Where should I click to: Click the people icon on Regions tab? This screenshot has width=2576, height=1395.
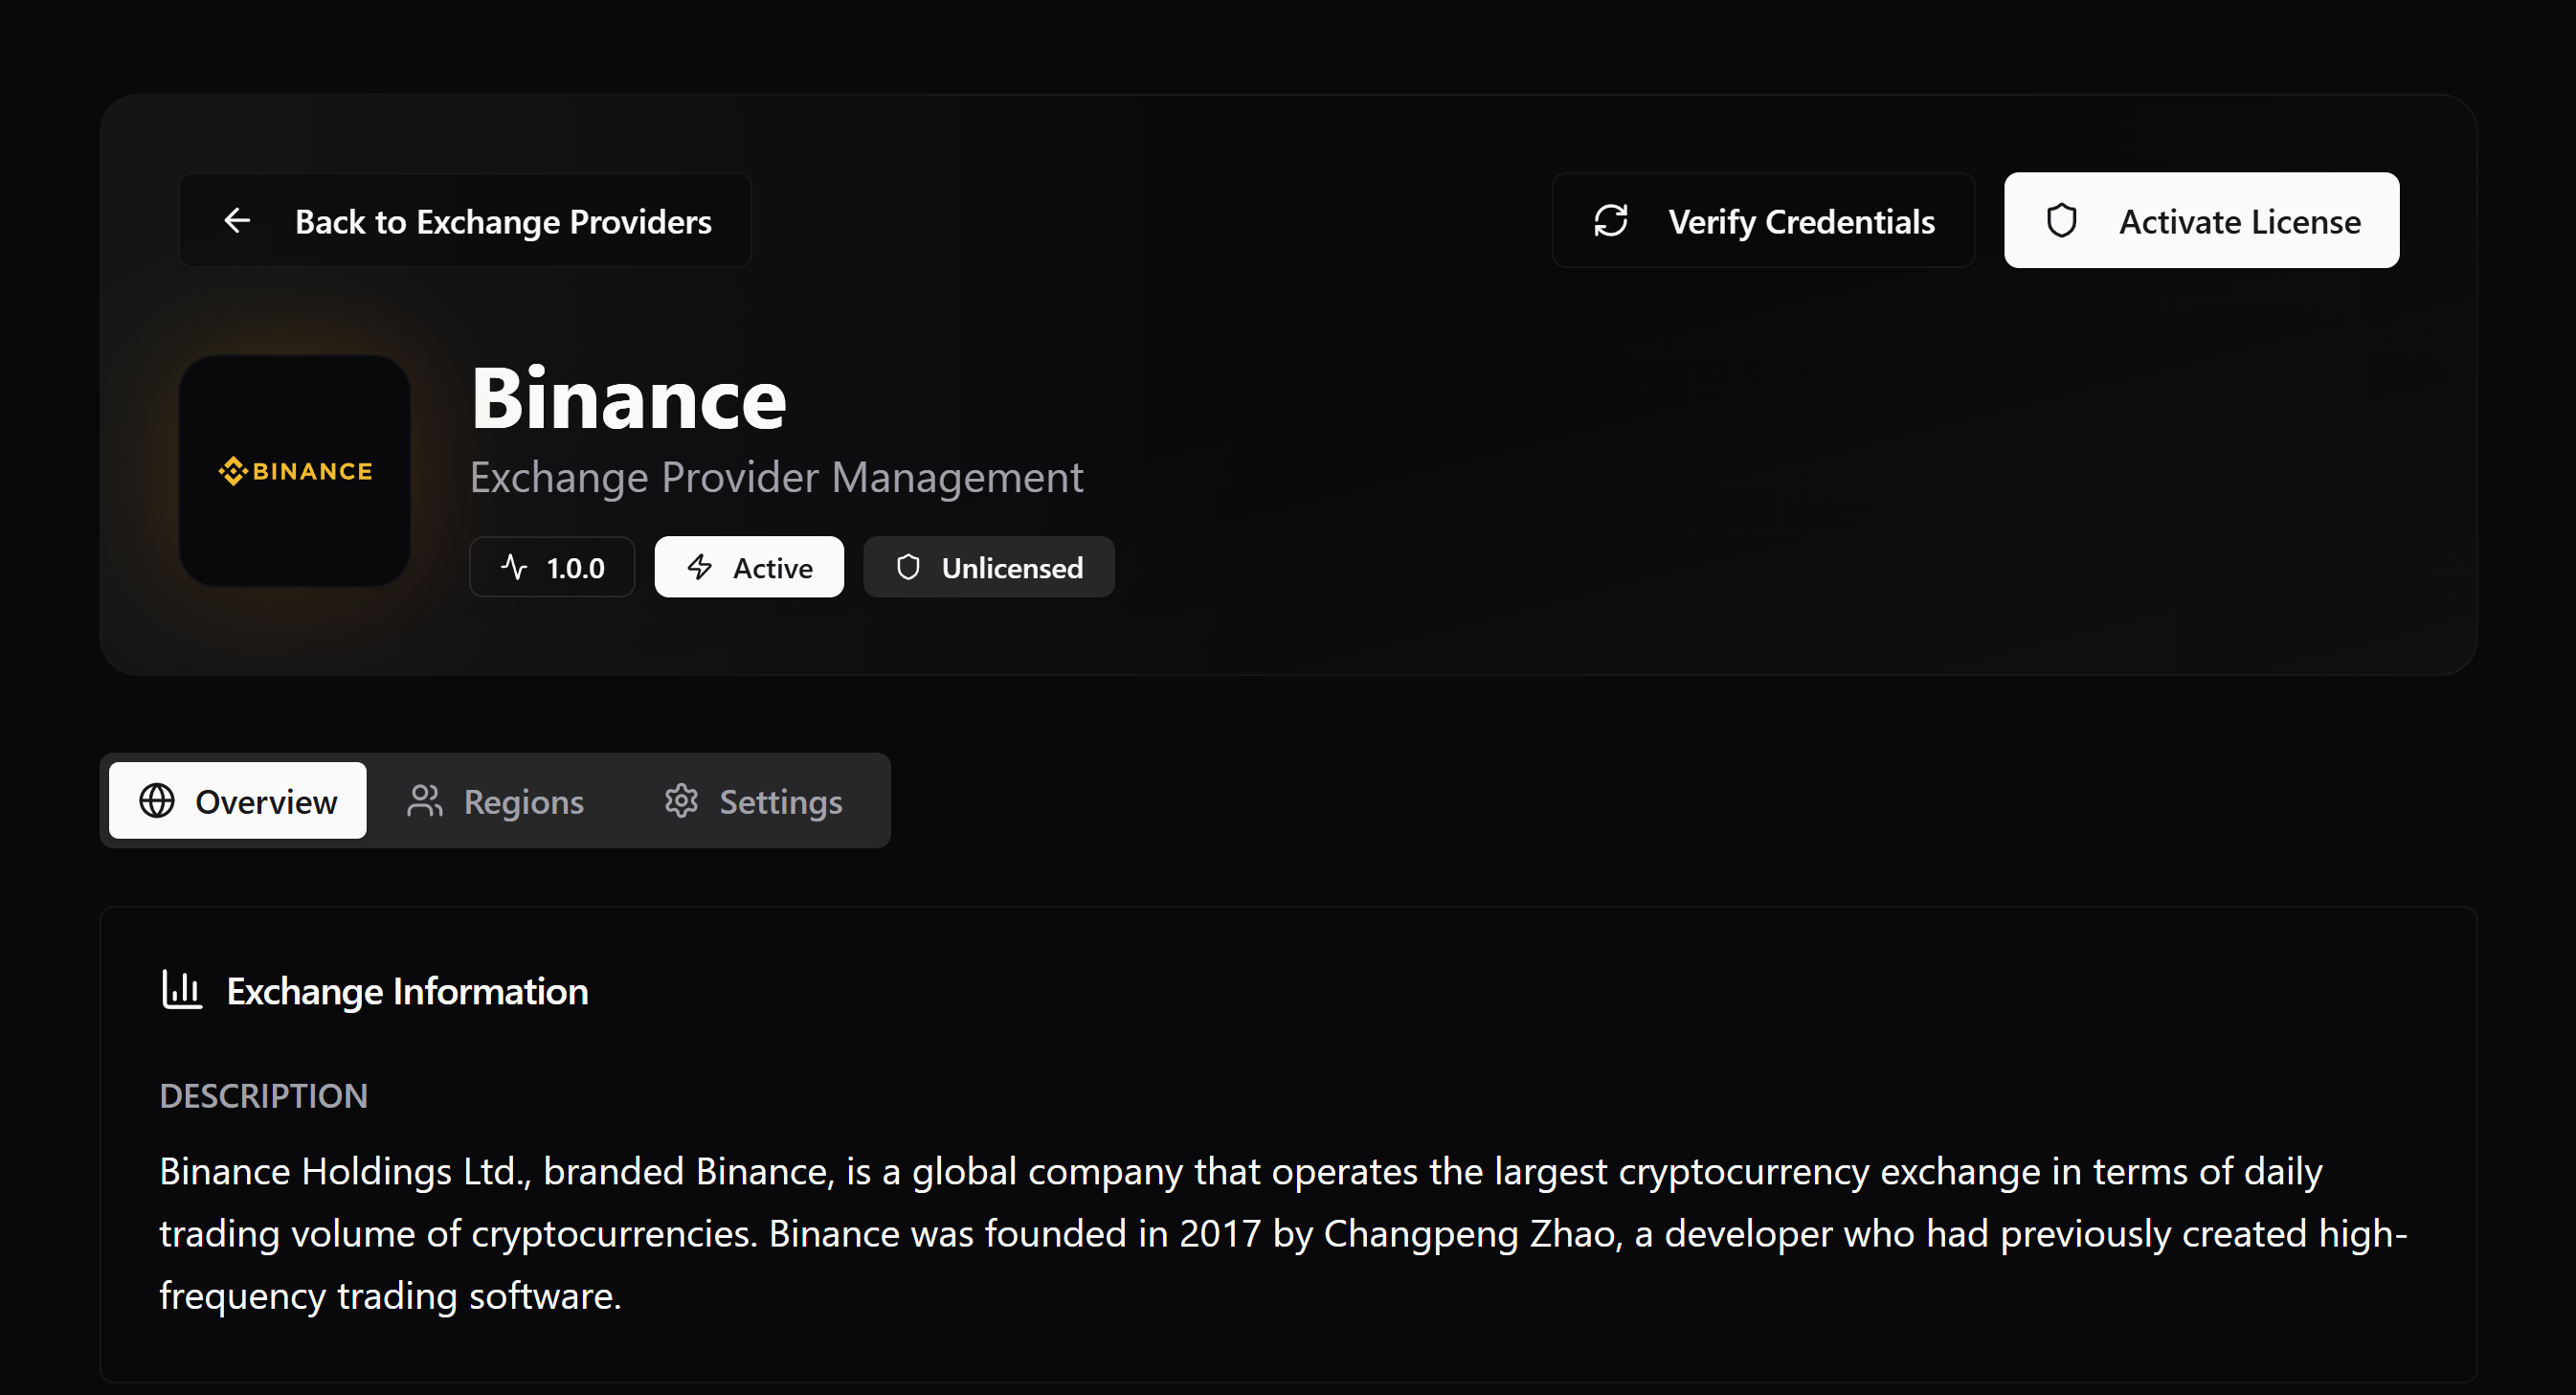tap(424, 801)
